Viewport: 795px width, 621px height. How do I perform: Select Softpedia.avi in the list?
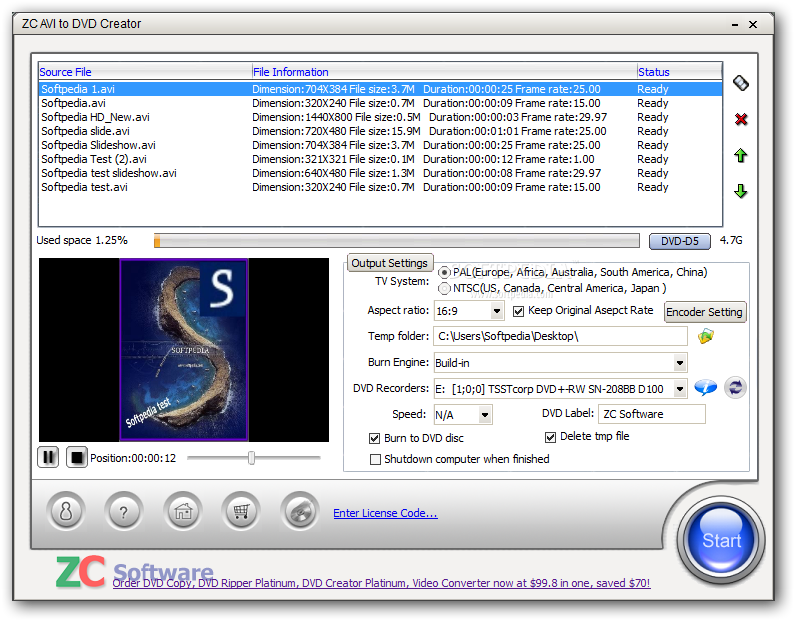coord(380,103)
